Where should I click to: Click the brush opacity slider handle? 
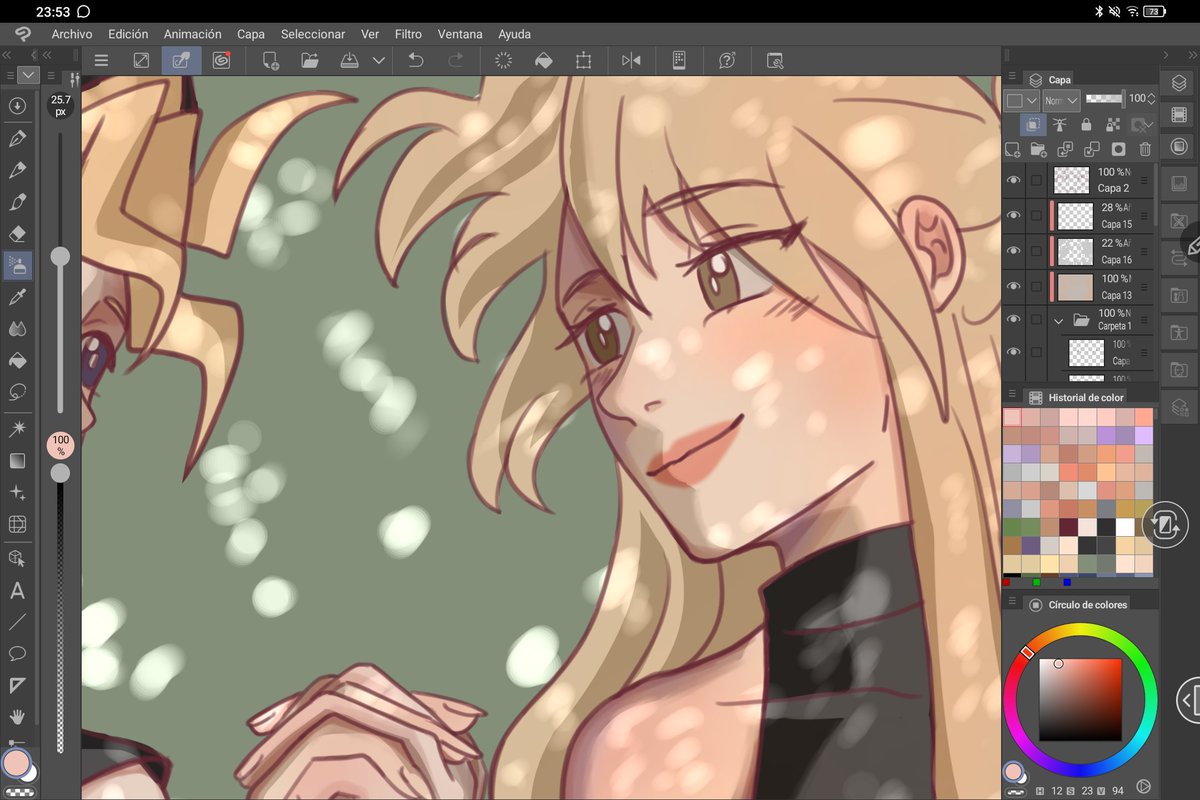[60, 472]
